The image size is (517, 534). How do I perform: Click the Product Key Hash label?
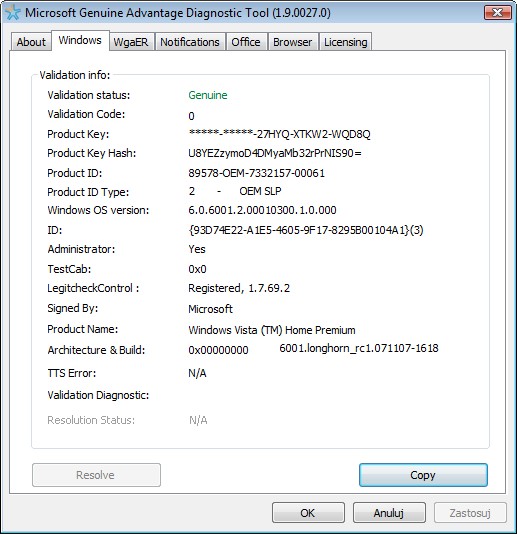[x=92, y=153]
